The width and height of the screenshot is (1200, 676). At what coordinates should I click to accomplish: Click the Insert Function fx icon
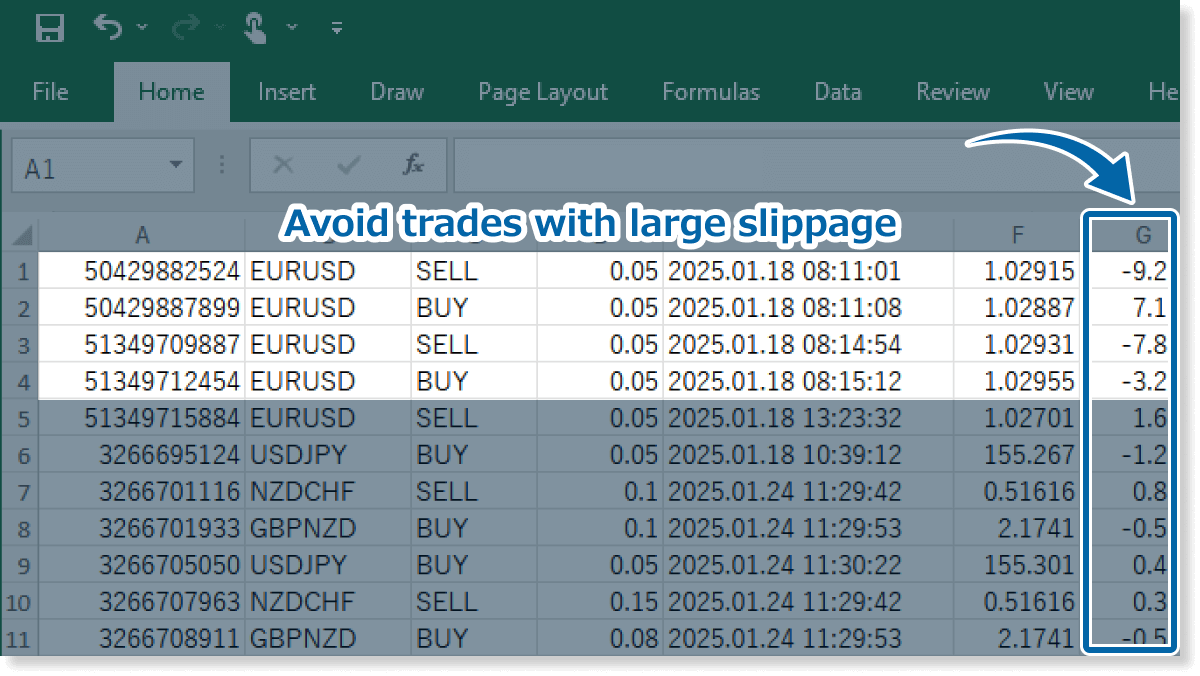(x=413, y=166)
